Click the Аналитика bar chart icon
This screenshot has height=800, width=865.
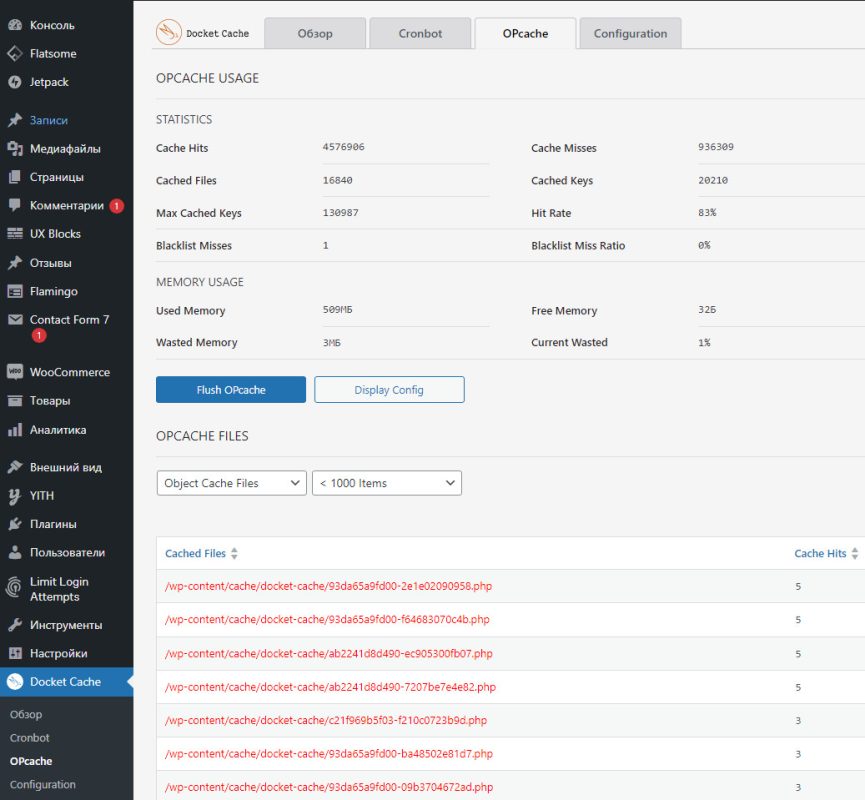click(14, 430)
